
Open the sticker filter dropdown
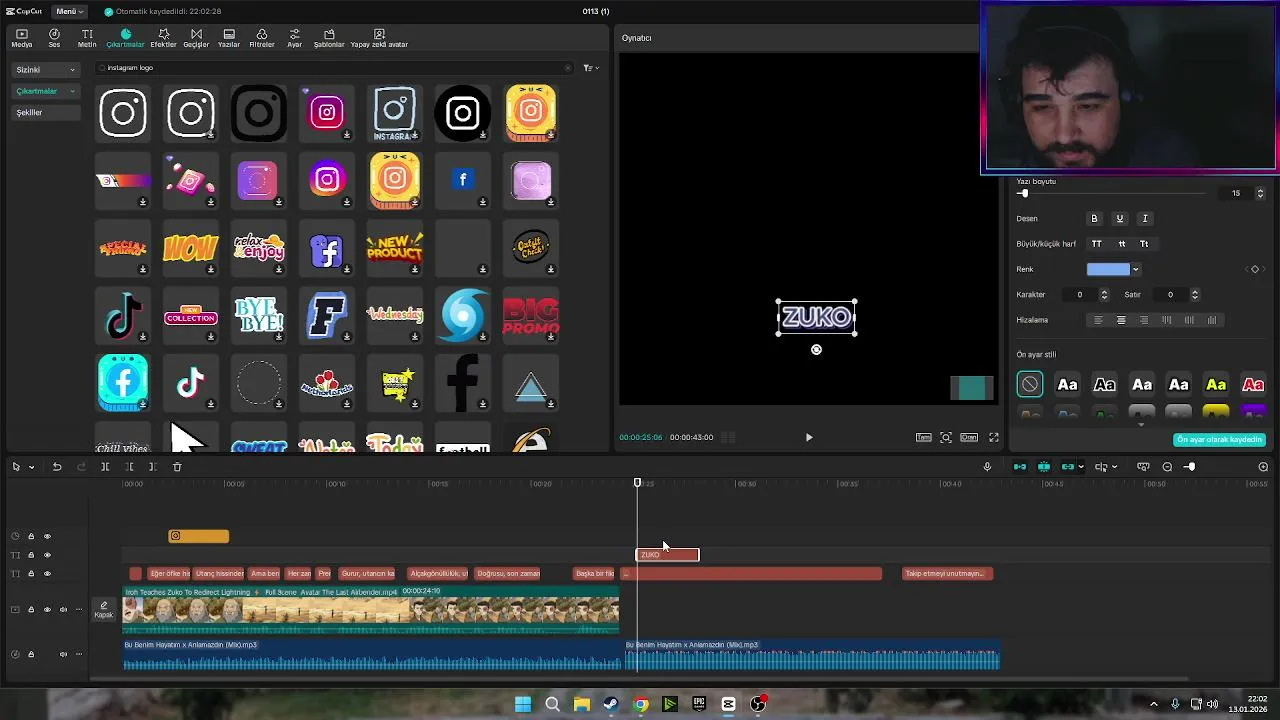coord(590,68)
